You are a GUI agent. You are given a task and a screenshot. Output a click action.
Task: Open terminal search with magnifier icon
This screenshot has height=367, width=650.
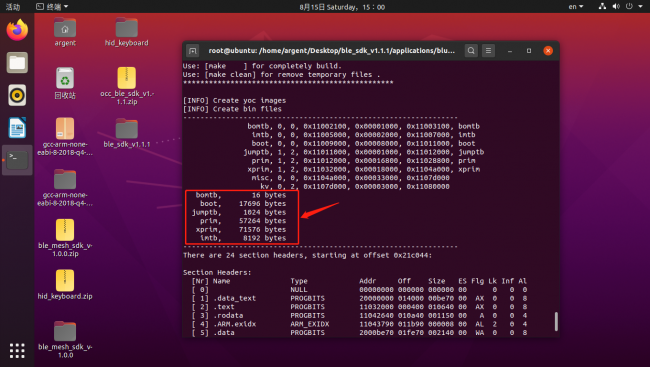[x=471, y=51]
